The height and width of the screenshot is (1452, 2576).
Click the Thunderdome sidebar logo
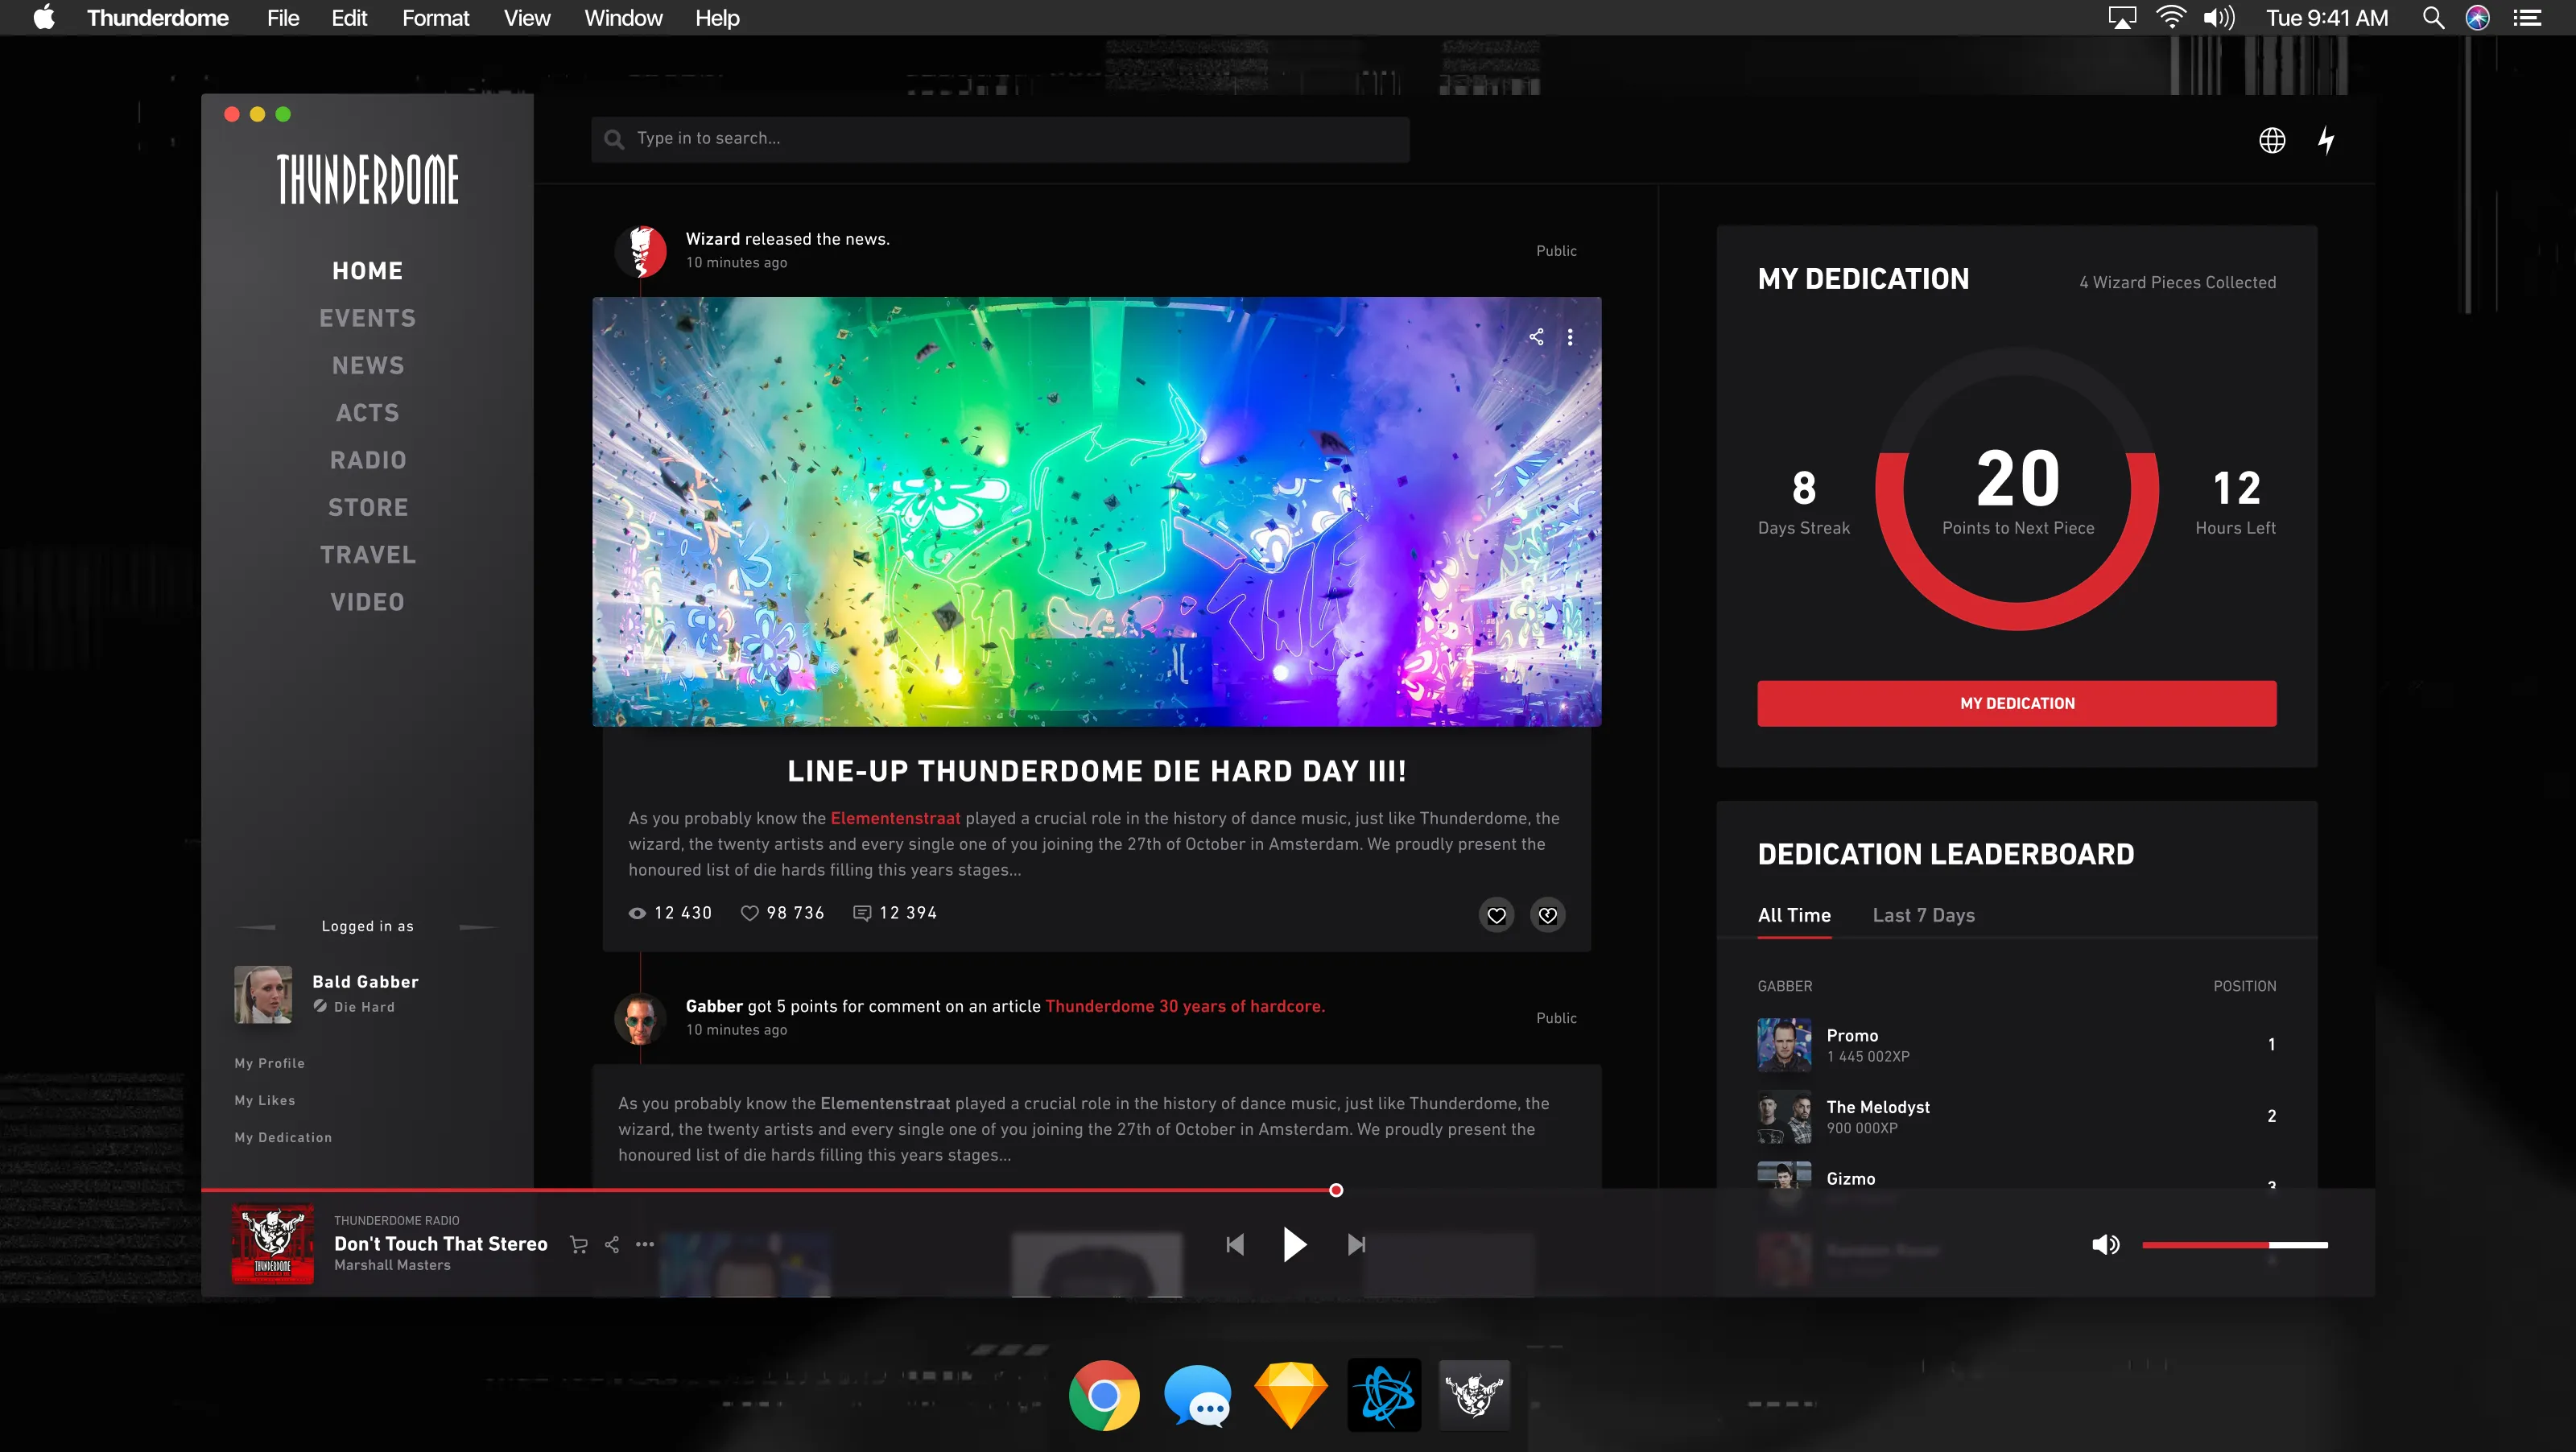click(367, 180)
